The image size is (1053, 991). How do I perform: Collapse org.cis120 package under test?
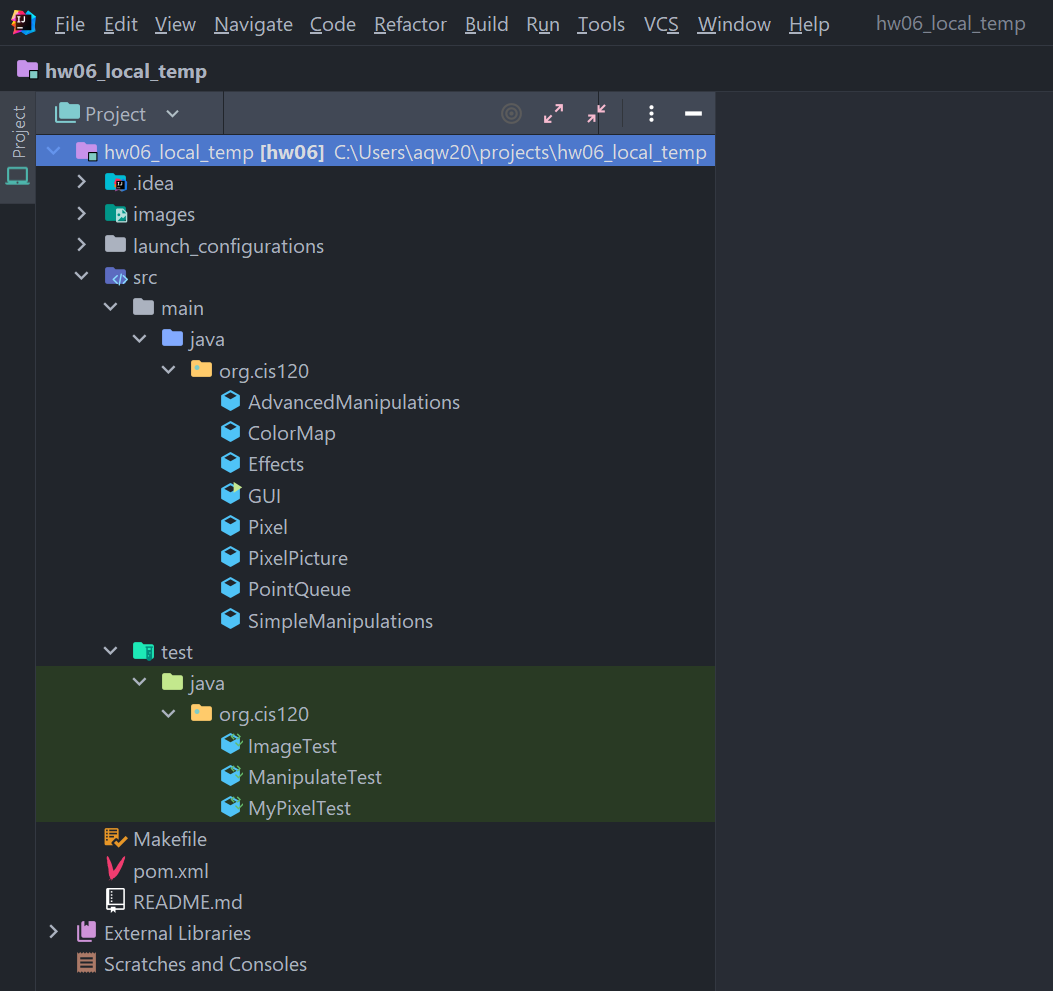[x=169, y=714]
